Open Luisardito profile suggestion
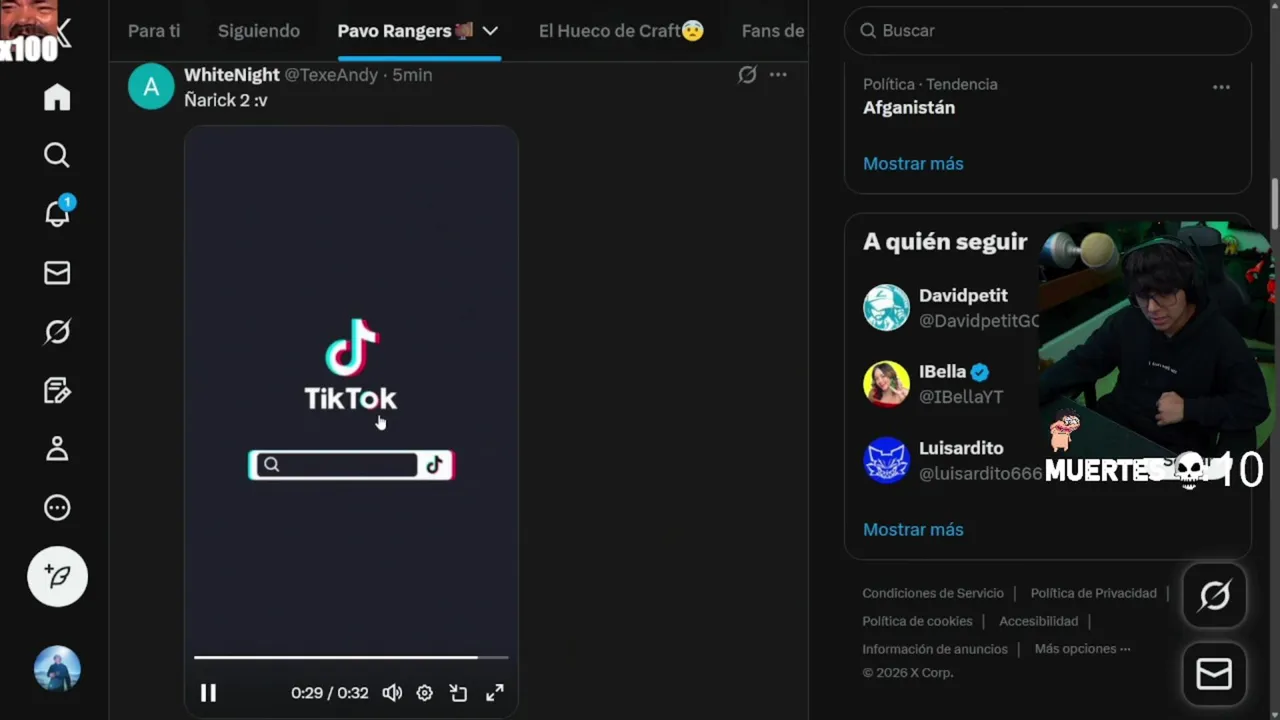This screenshot has height=720, width=1280. pyautogui.click(x=961, y=448)
